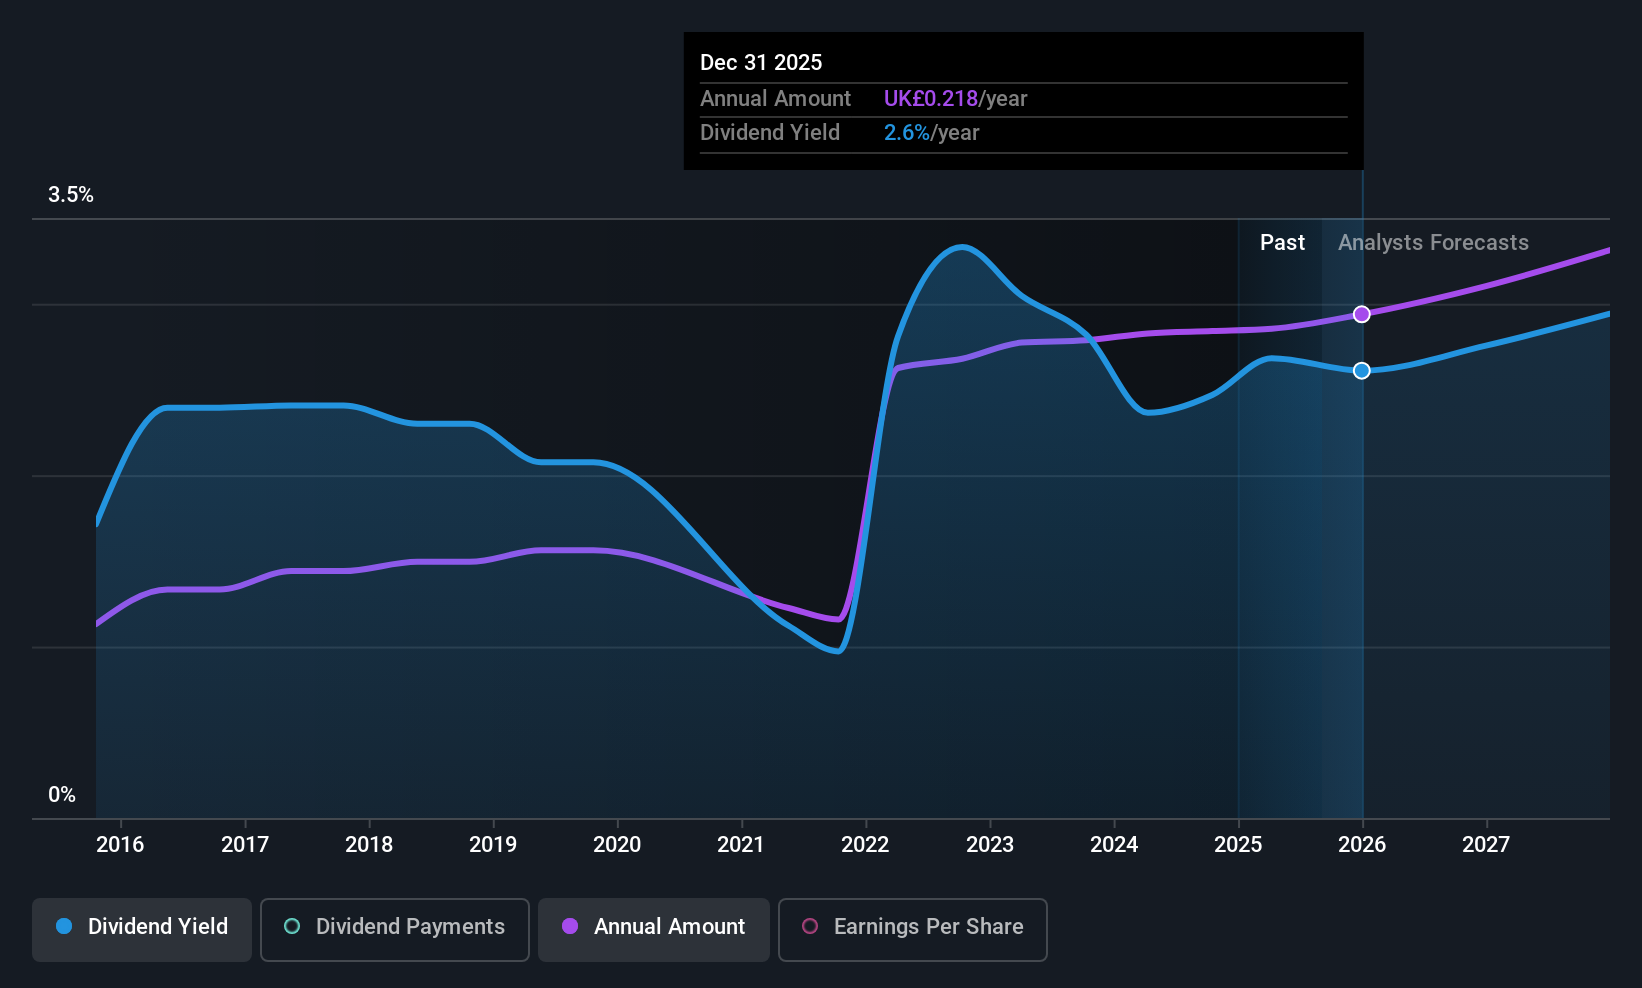Click the Past region label
The image size is (1642, 988).
[1282, 243]
